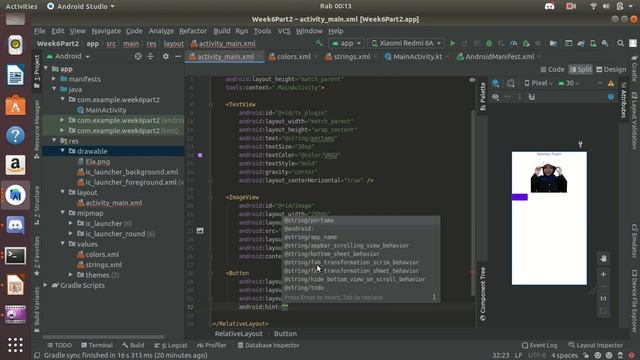
Task: Click the magnet autoconnect icon
Action: pos(532,97)
